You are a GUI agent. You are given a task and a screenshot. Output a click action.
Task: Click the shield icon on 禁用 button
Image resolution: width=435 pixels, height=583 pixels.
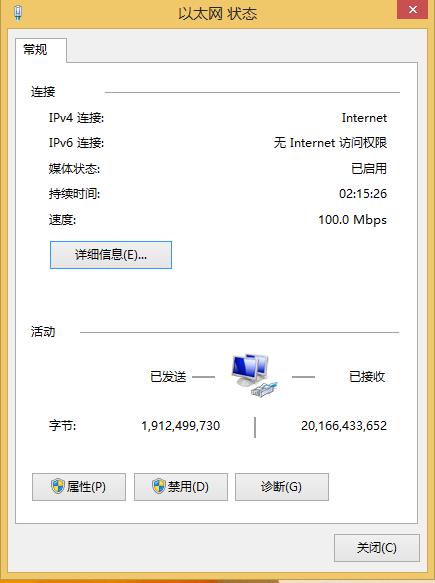coord(159,486)
